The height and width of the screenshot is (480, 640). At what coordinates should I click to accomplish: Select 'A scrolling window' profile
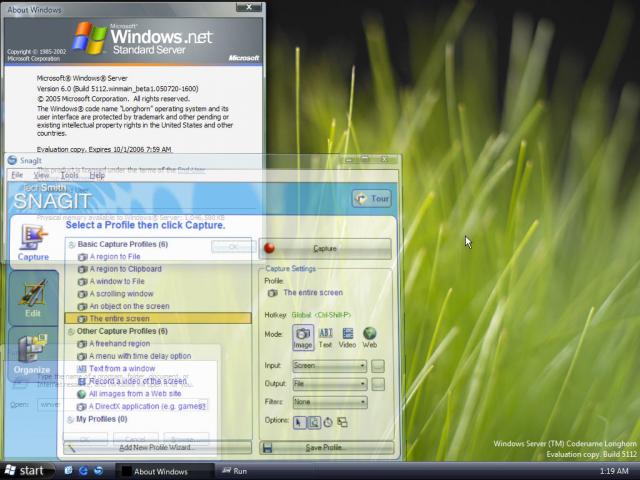click(x=122, y=294)
